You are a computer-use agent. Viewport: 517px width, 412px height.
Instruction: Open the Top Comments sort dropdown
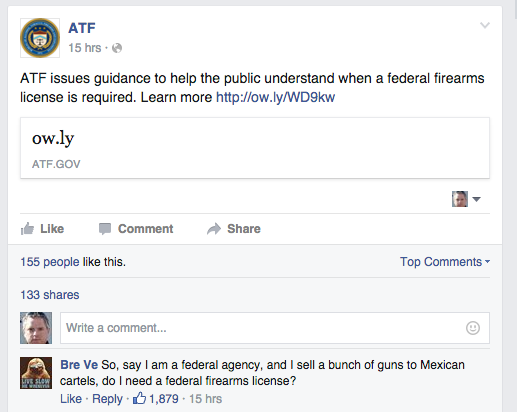445,262
